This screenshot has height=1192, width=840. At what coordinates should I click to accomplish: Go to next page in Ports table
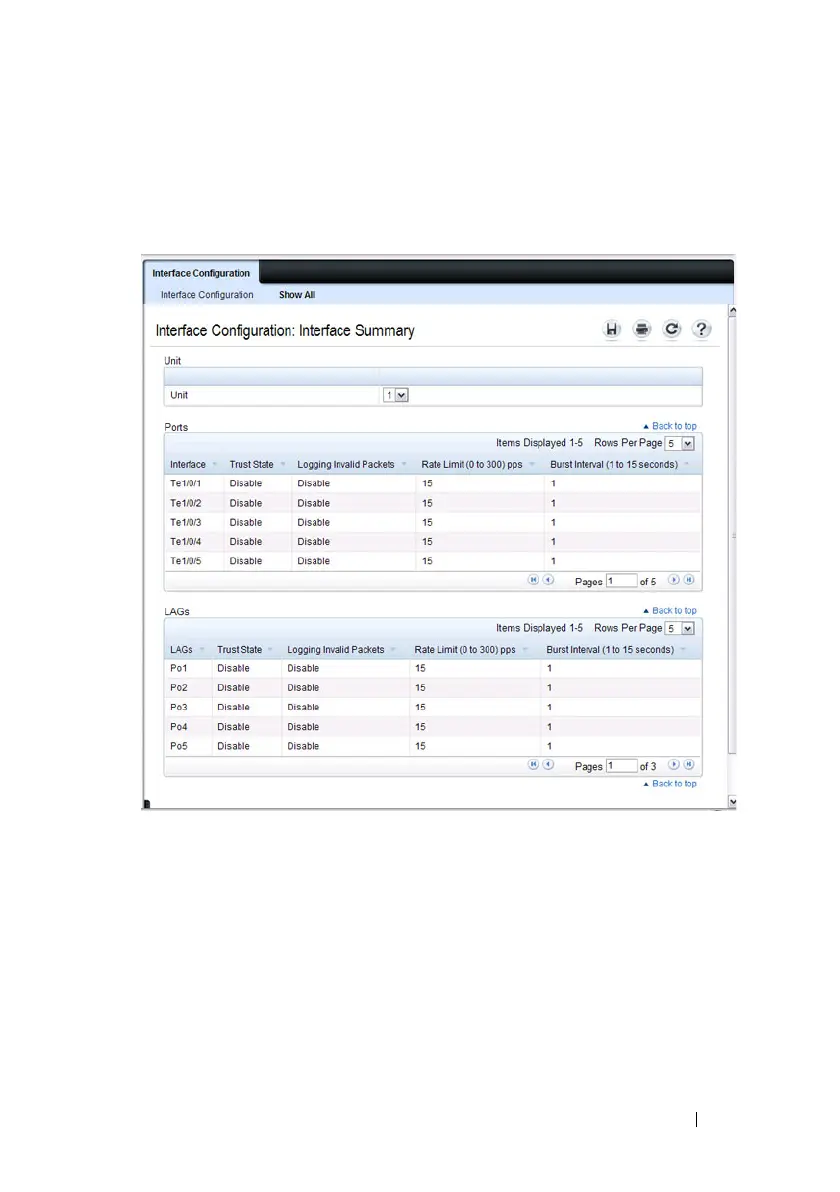[x=674, y=580]
